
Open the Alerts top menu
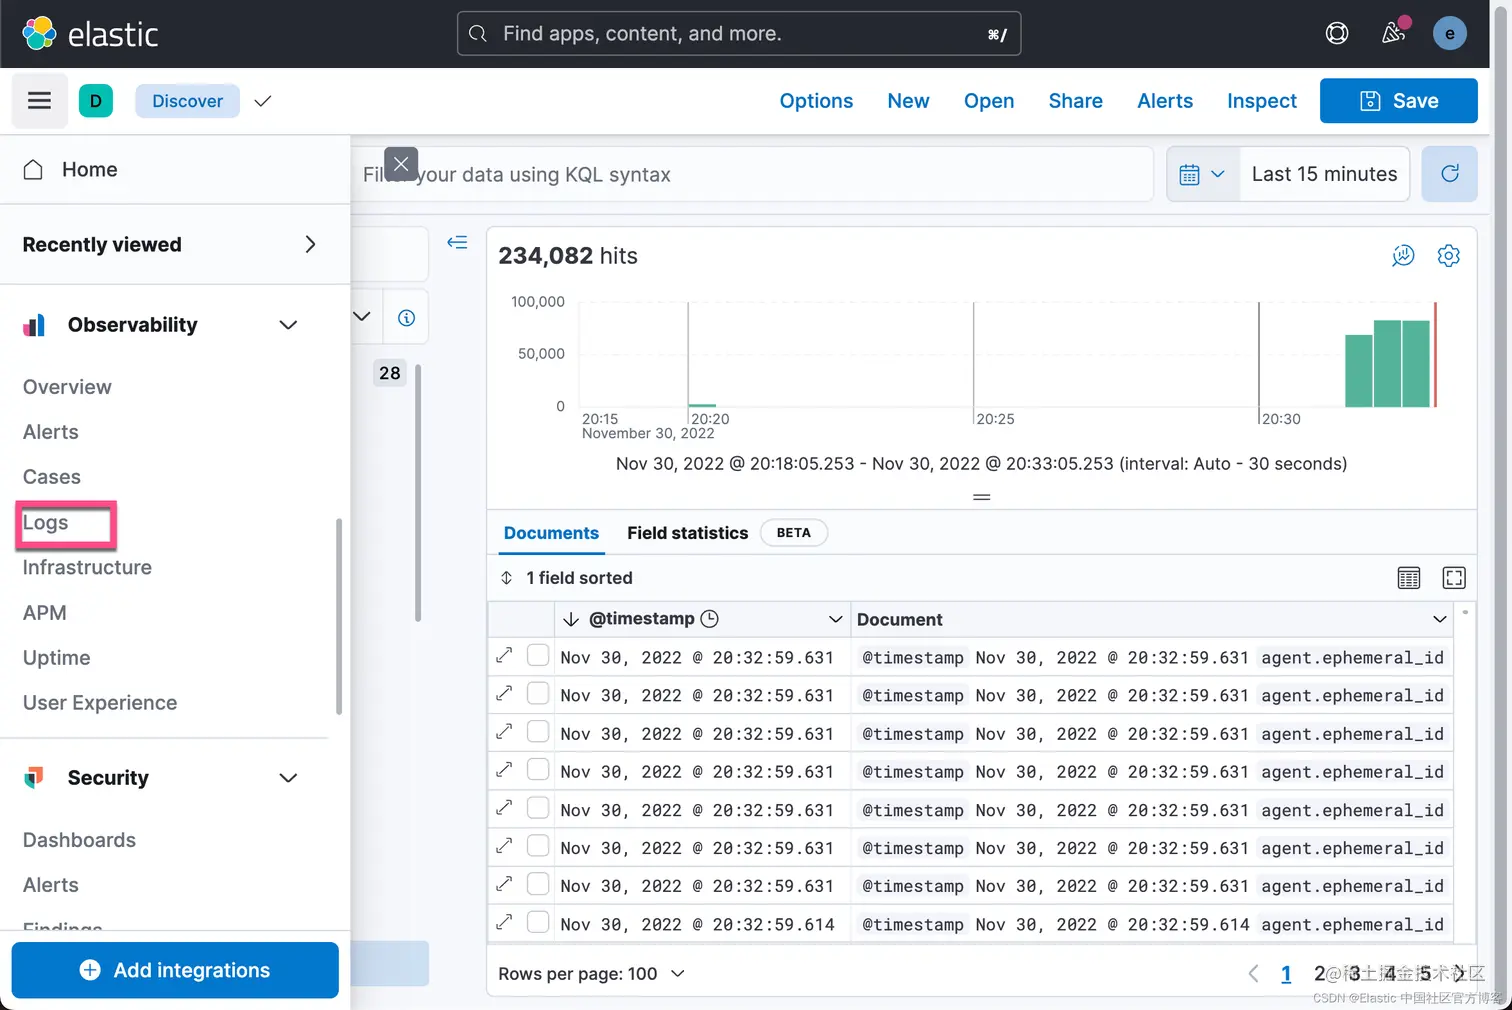click(1165, 101)
